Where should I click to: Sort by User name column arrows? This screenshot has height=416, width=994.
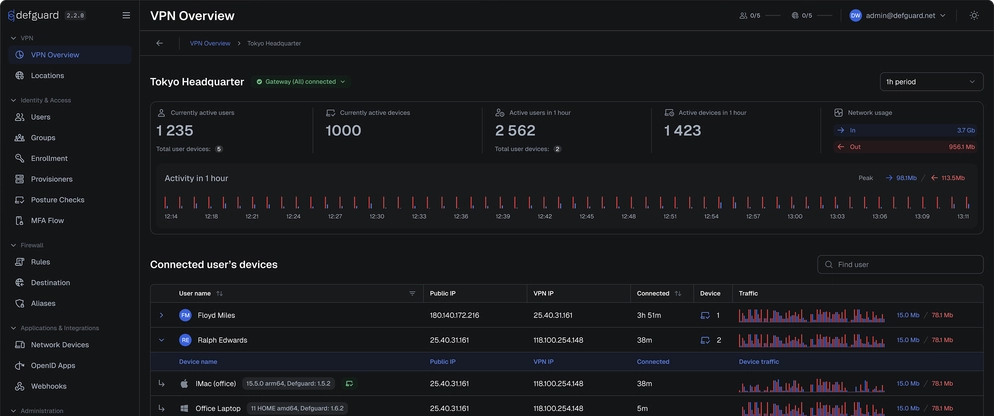pos(219,294)
